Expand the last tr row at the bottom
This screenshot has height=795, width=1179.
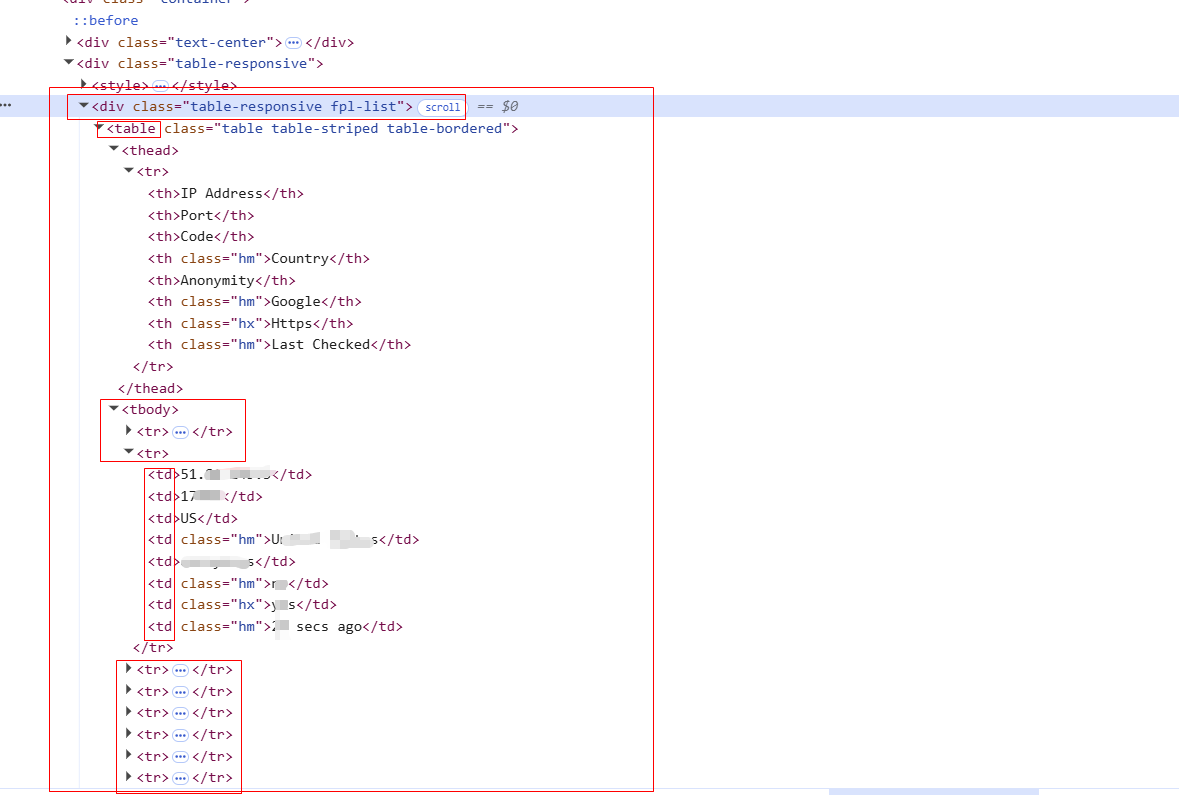pyautogui.click(x=129, y=776)
